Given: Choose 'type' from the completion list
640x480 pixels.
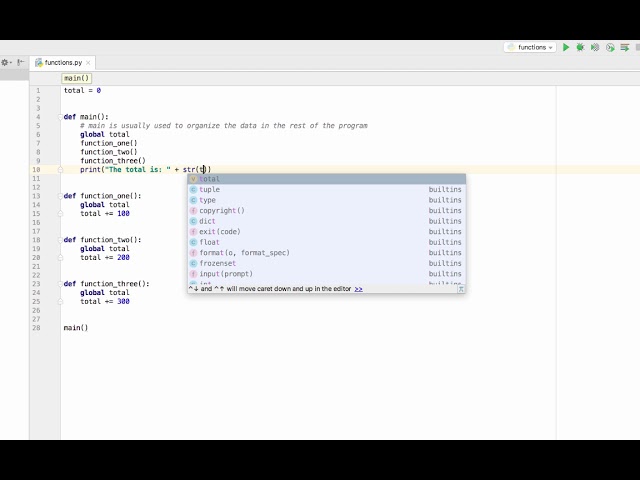Looking at the screenshot, I should point(327,200).
